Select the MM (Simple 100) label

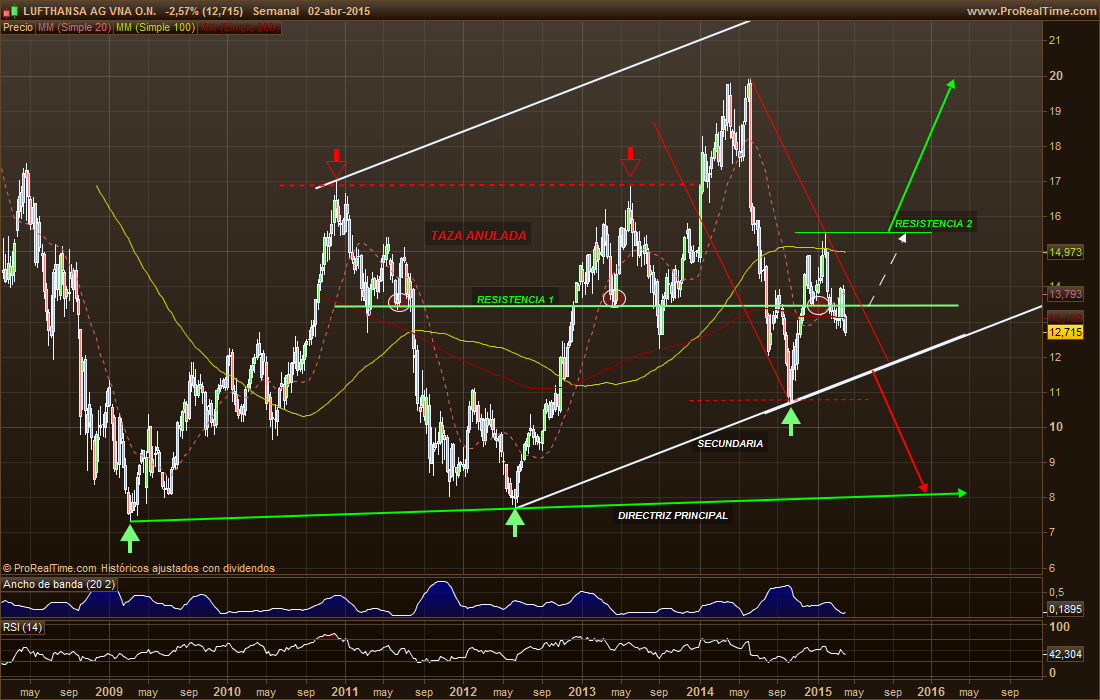(155, 27)
